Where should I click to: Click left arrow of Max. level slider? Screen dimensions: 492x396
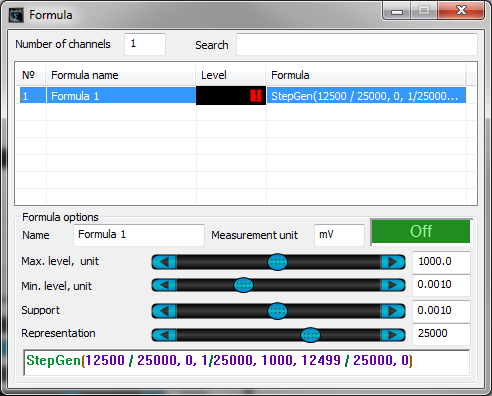164,262
